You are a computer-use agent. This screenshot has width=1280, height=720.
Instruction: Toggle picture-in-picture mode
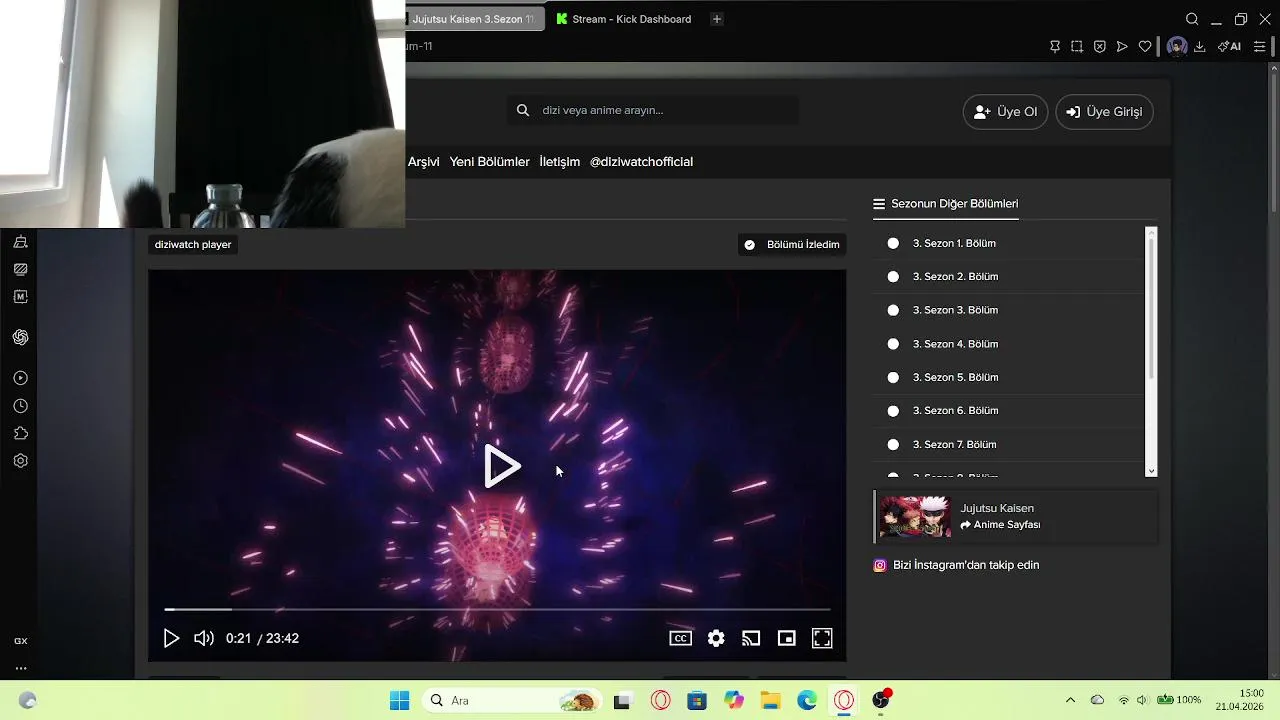coord(787,638)
